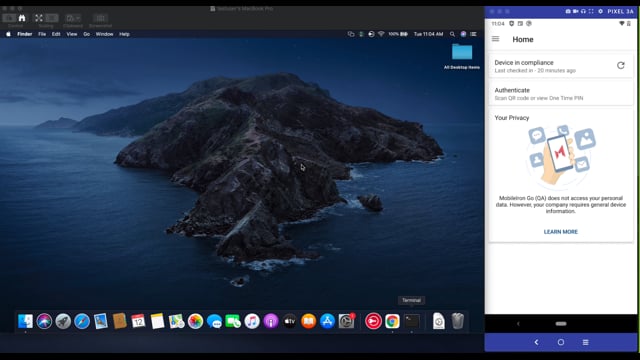Refresh the device compliance check-in
The image size is (640, 360).
click(x=620, y=65)
